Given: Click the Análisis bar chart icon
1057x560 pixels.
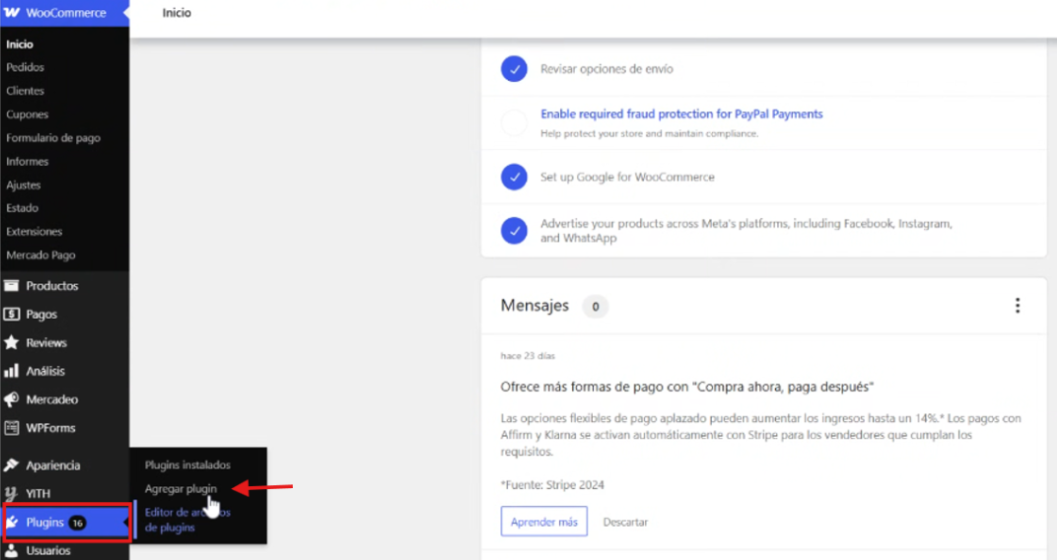Looking at the screenshot, I should pyautogui.click(x=11, y=371).
